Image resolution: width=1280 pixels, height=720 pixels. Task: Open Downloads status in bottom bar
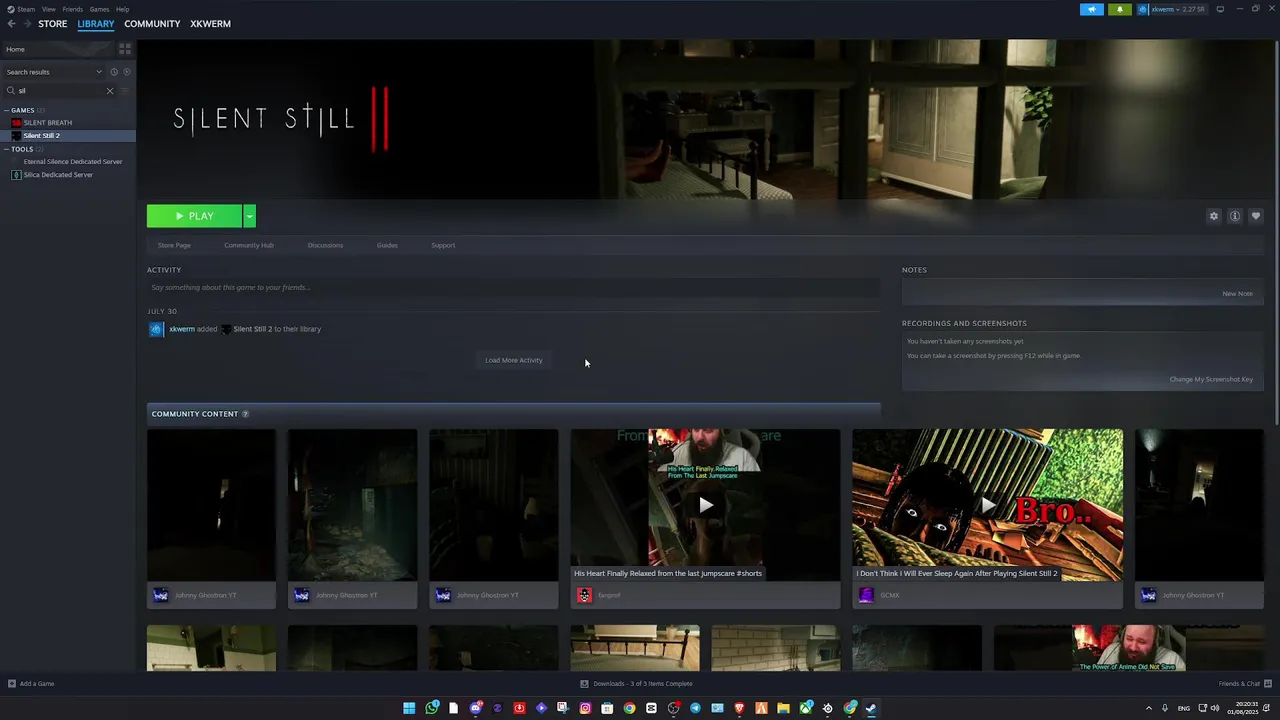tap(637, 684)
